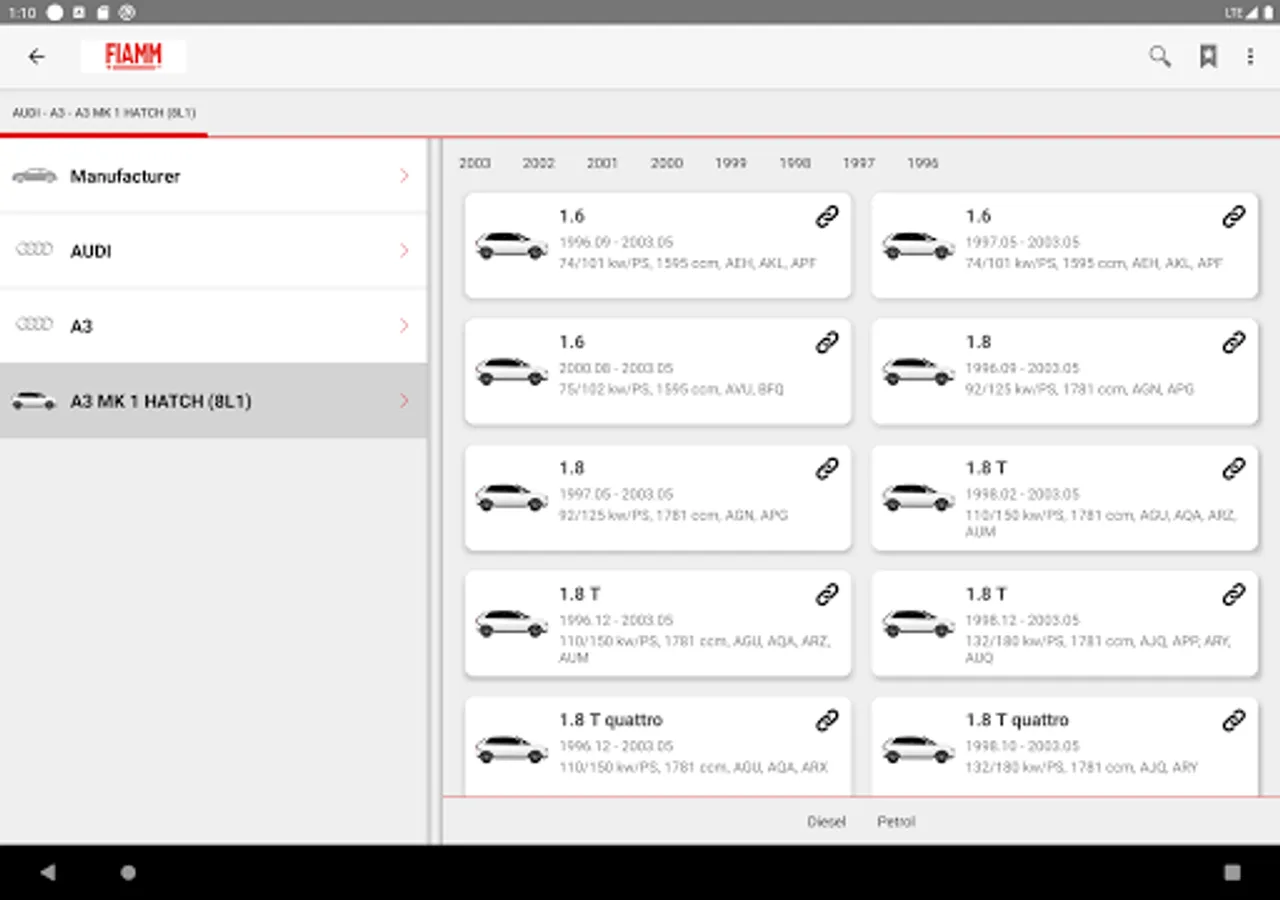Go back using the top arrow
This screenshot has height=900, width=1280.
[37, 57]
